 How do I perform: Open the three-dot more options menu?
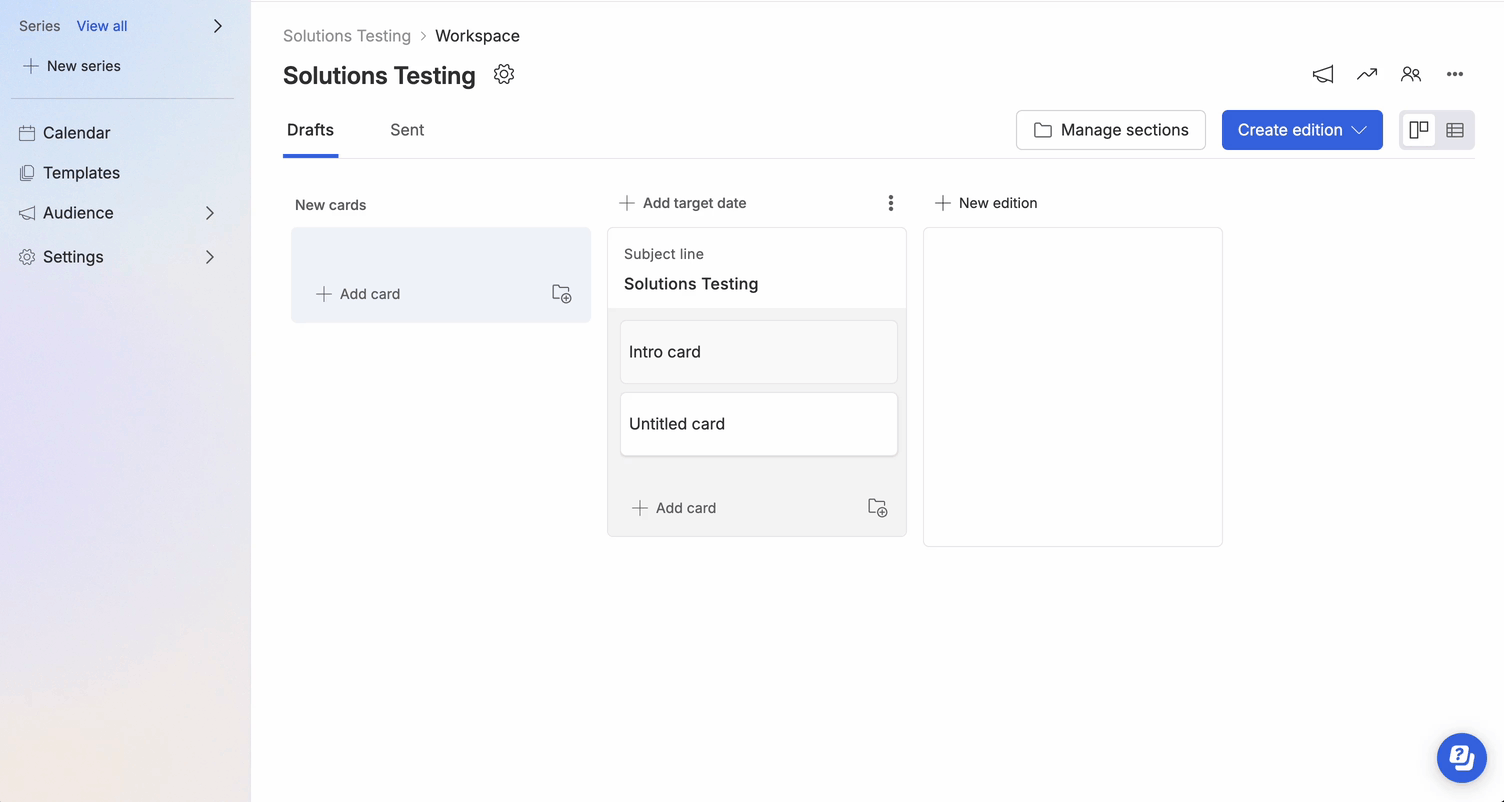pos(1455,74)
